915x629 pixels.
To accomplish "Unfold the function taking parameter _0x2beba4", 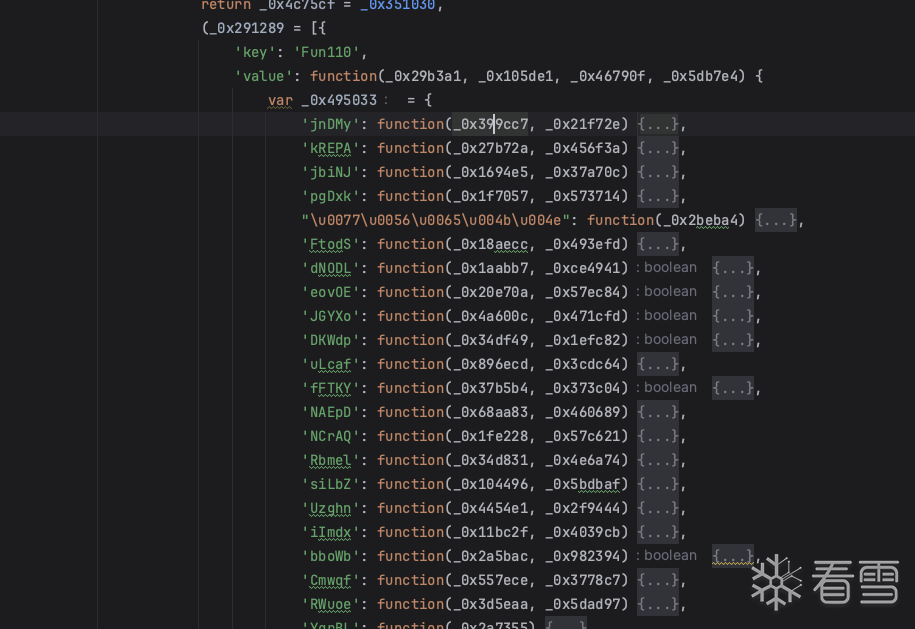I will point(776,220).
